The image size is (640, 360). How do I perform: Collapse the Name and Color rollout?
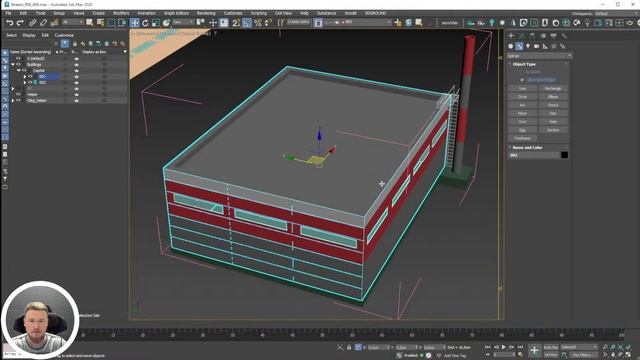[x=527, y=147]
